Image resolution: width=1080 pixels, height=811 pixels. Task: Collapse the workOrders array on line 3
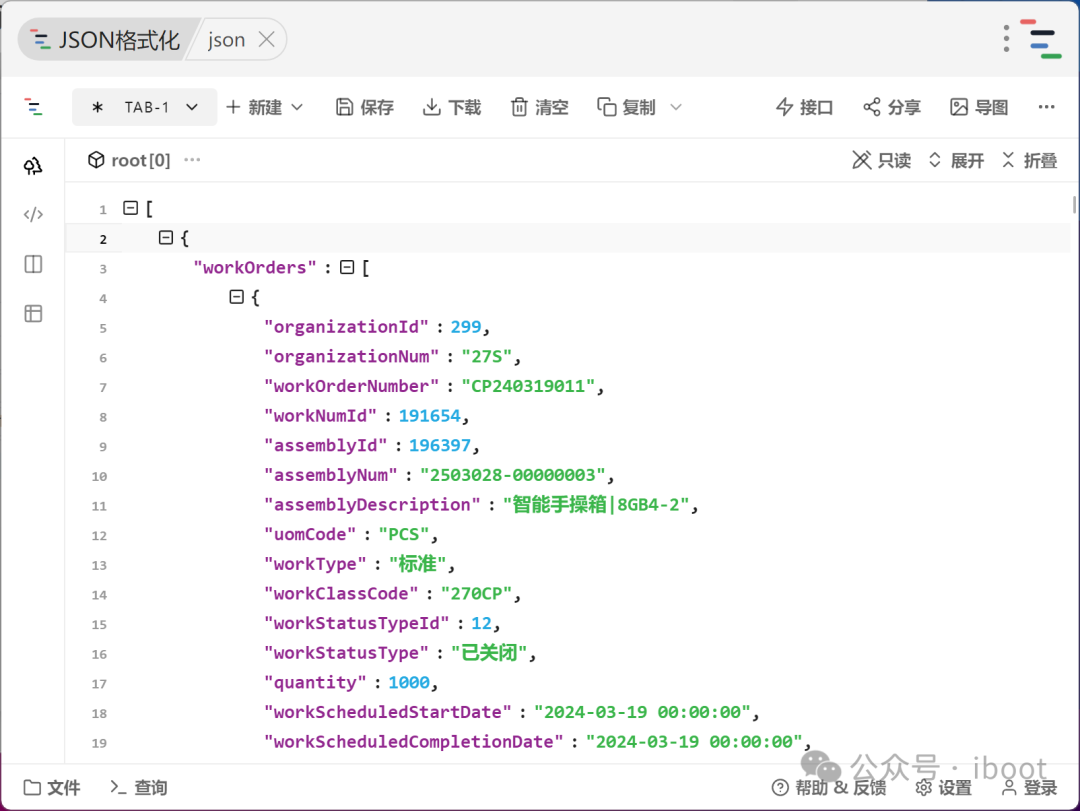[347, 268]
